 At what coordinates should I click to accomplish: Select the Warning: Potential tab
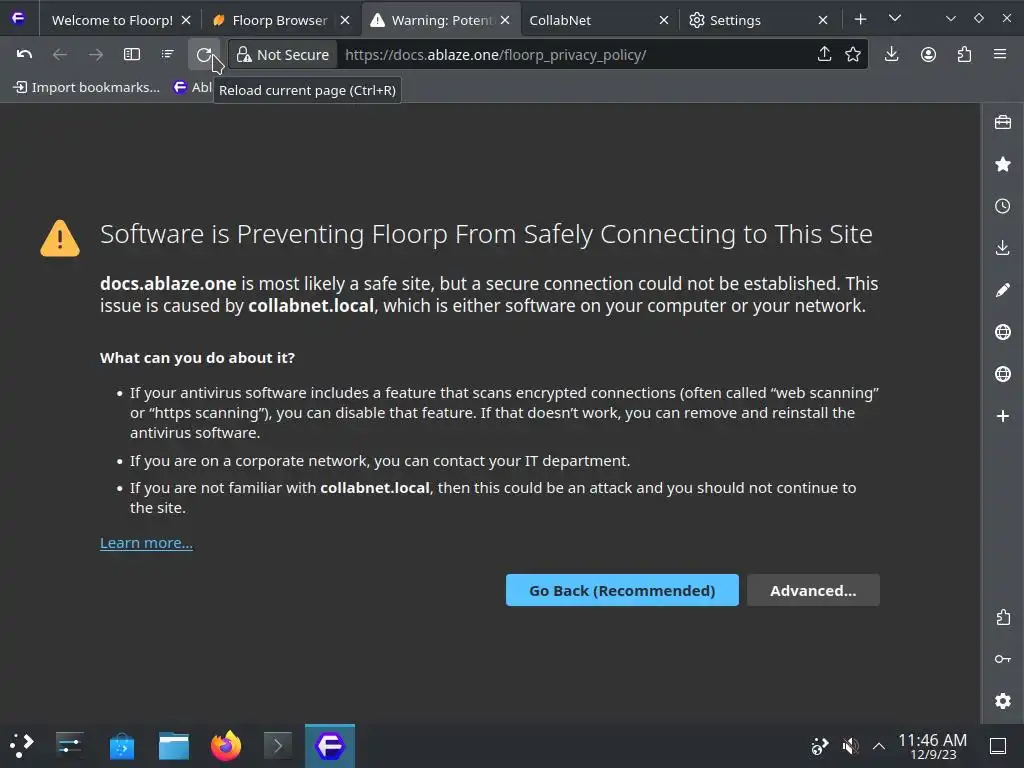coord(441,20)
